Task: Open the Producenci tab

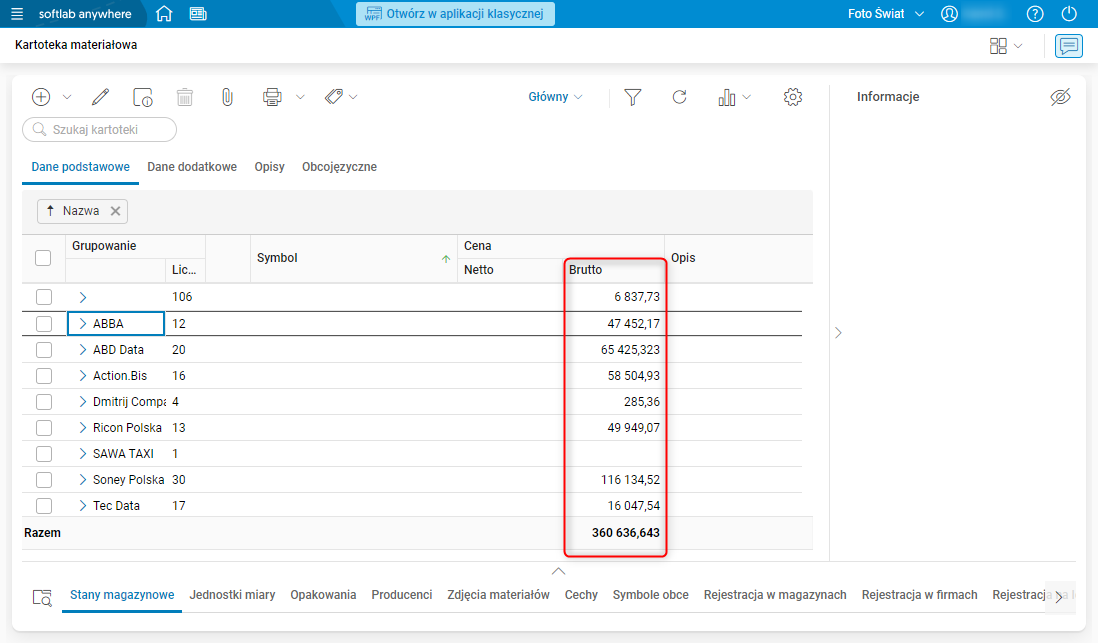Action: tap(402, 595)
